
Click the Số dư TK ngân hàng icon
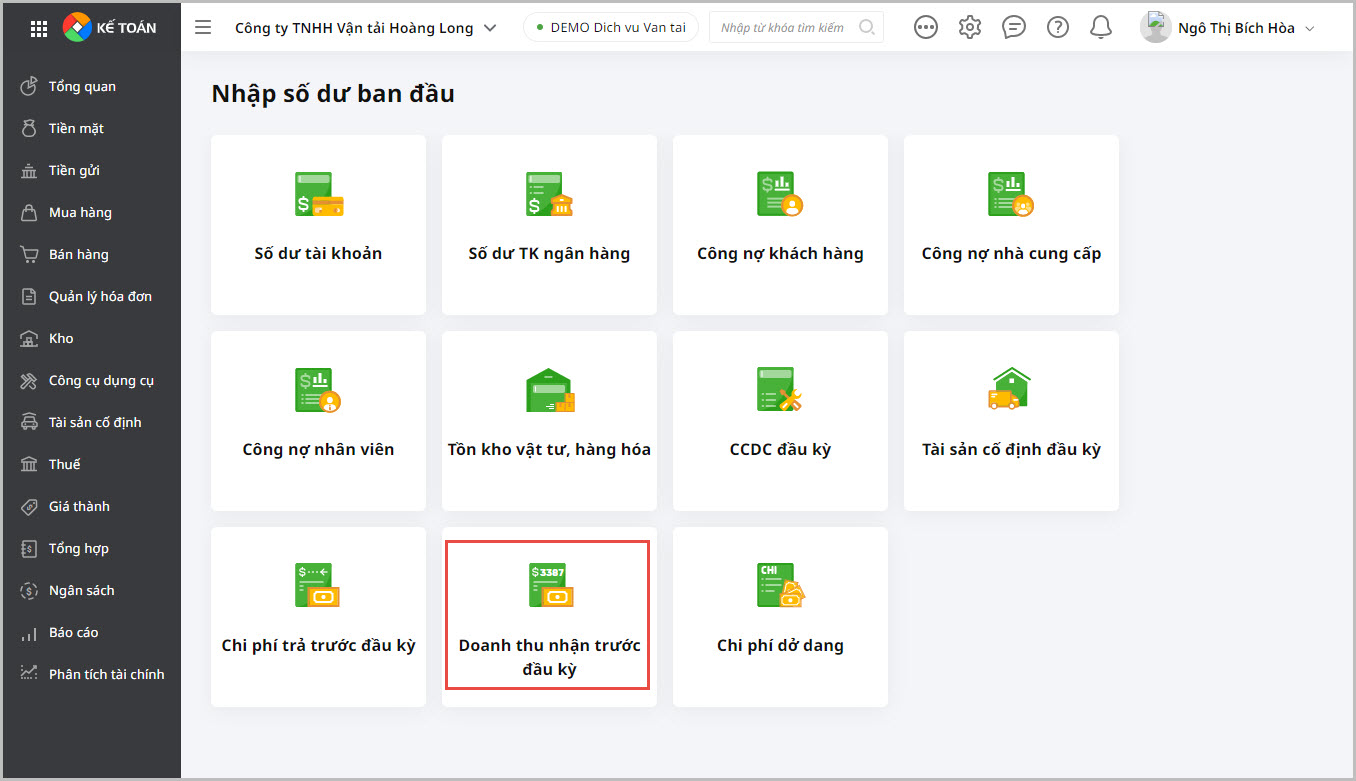pyautogui.click(x=550, y=194)
